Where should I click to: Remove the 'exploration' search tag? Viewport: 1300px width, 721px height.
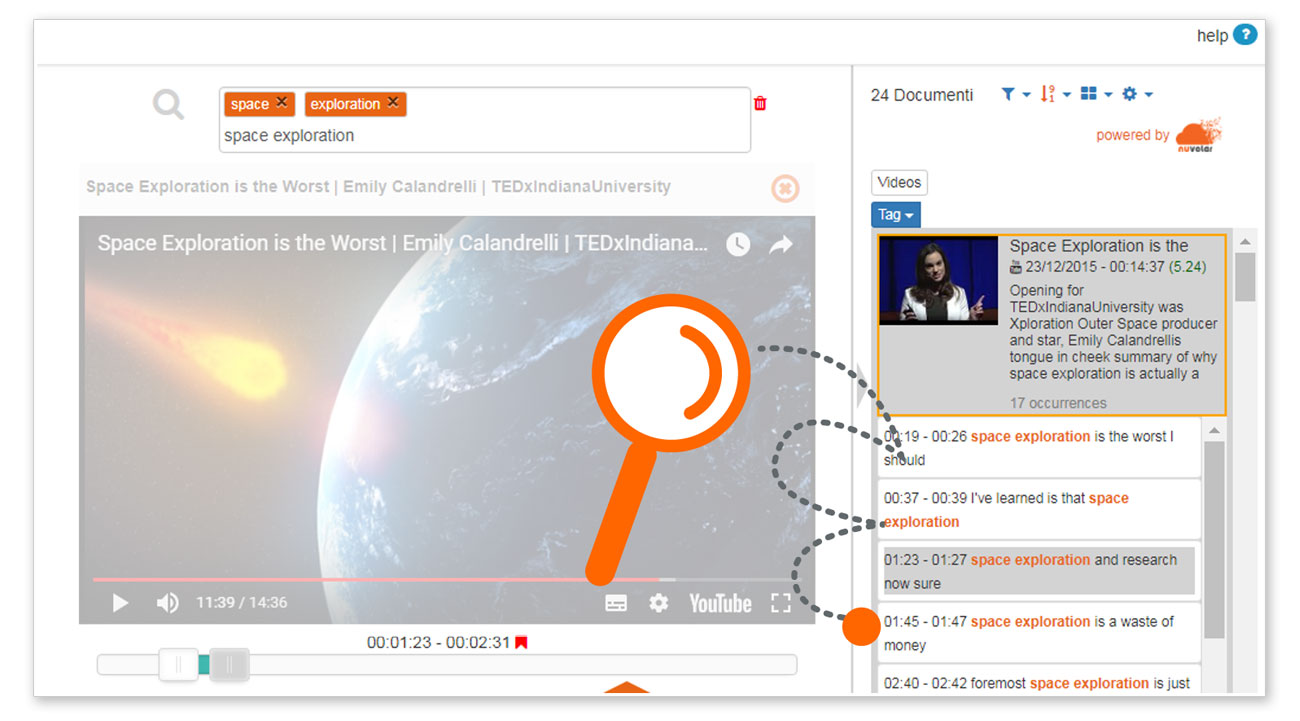click(393, 102)
